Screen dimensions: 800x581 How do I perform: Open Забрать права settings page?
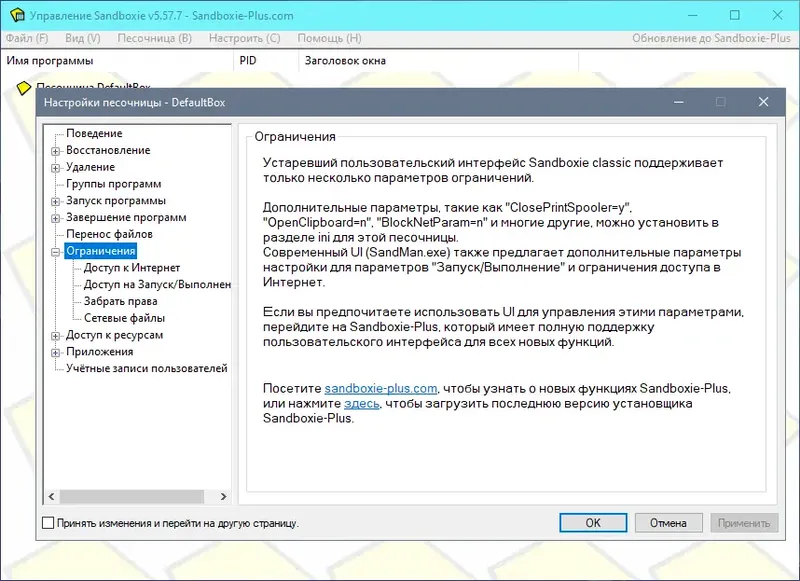click(120, 301)
